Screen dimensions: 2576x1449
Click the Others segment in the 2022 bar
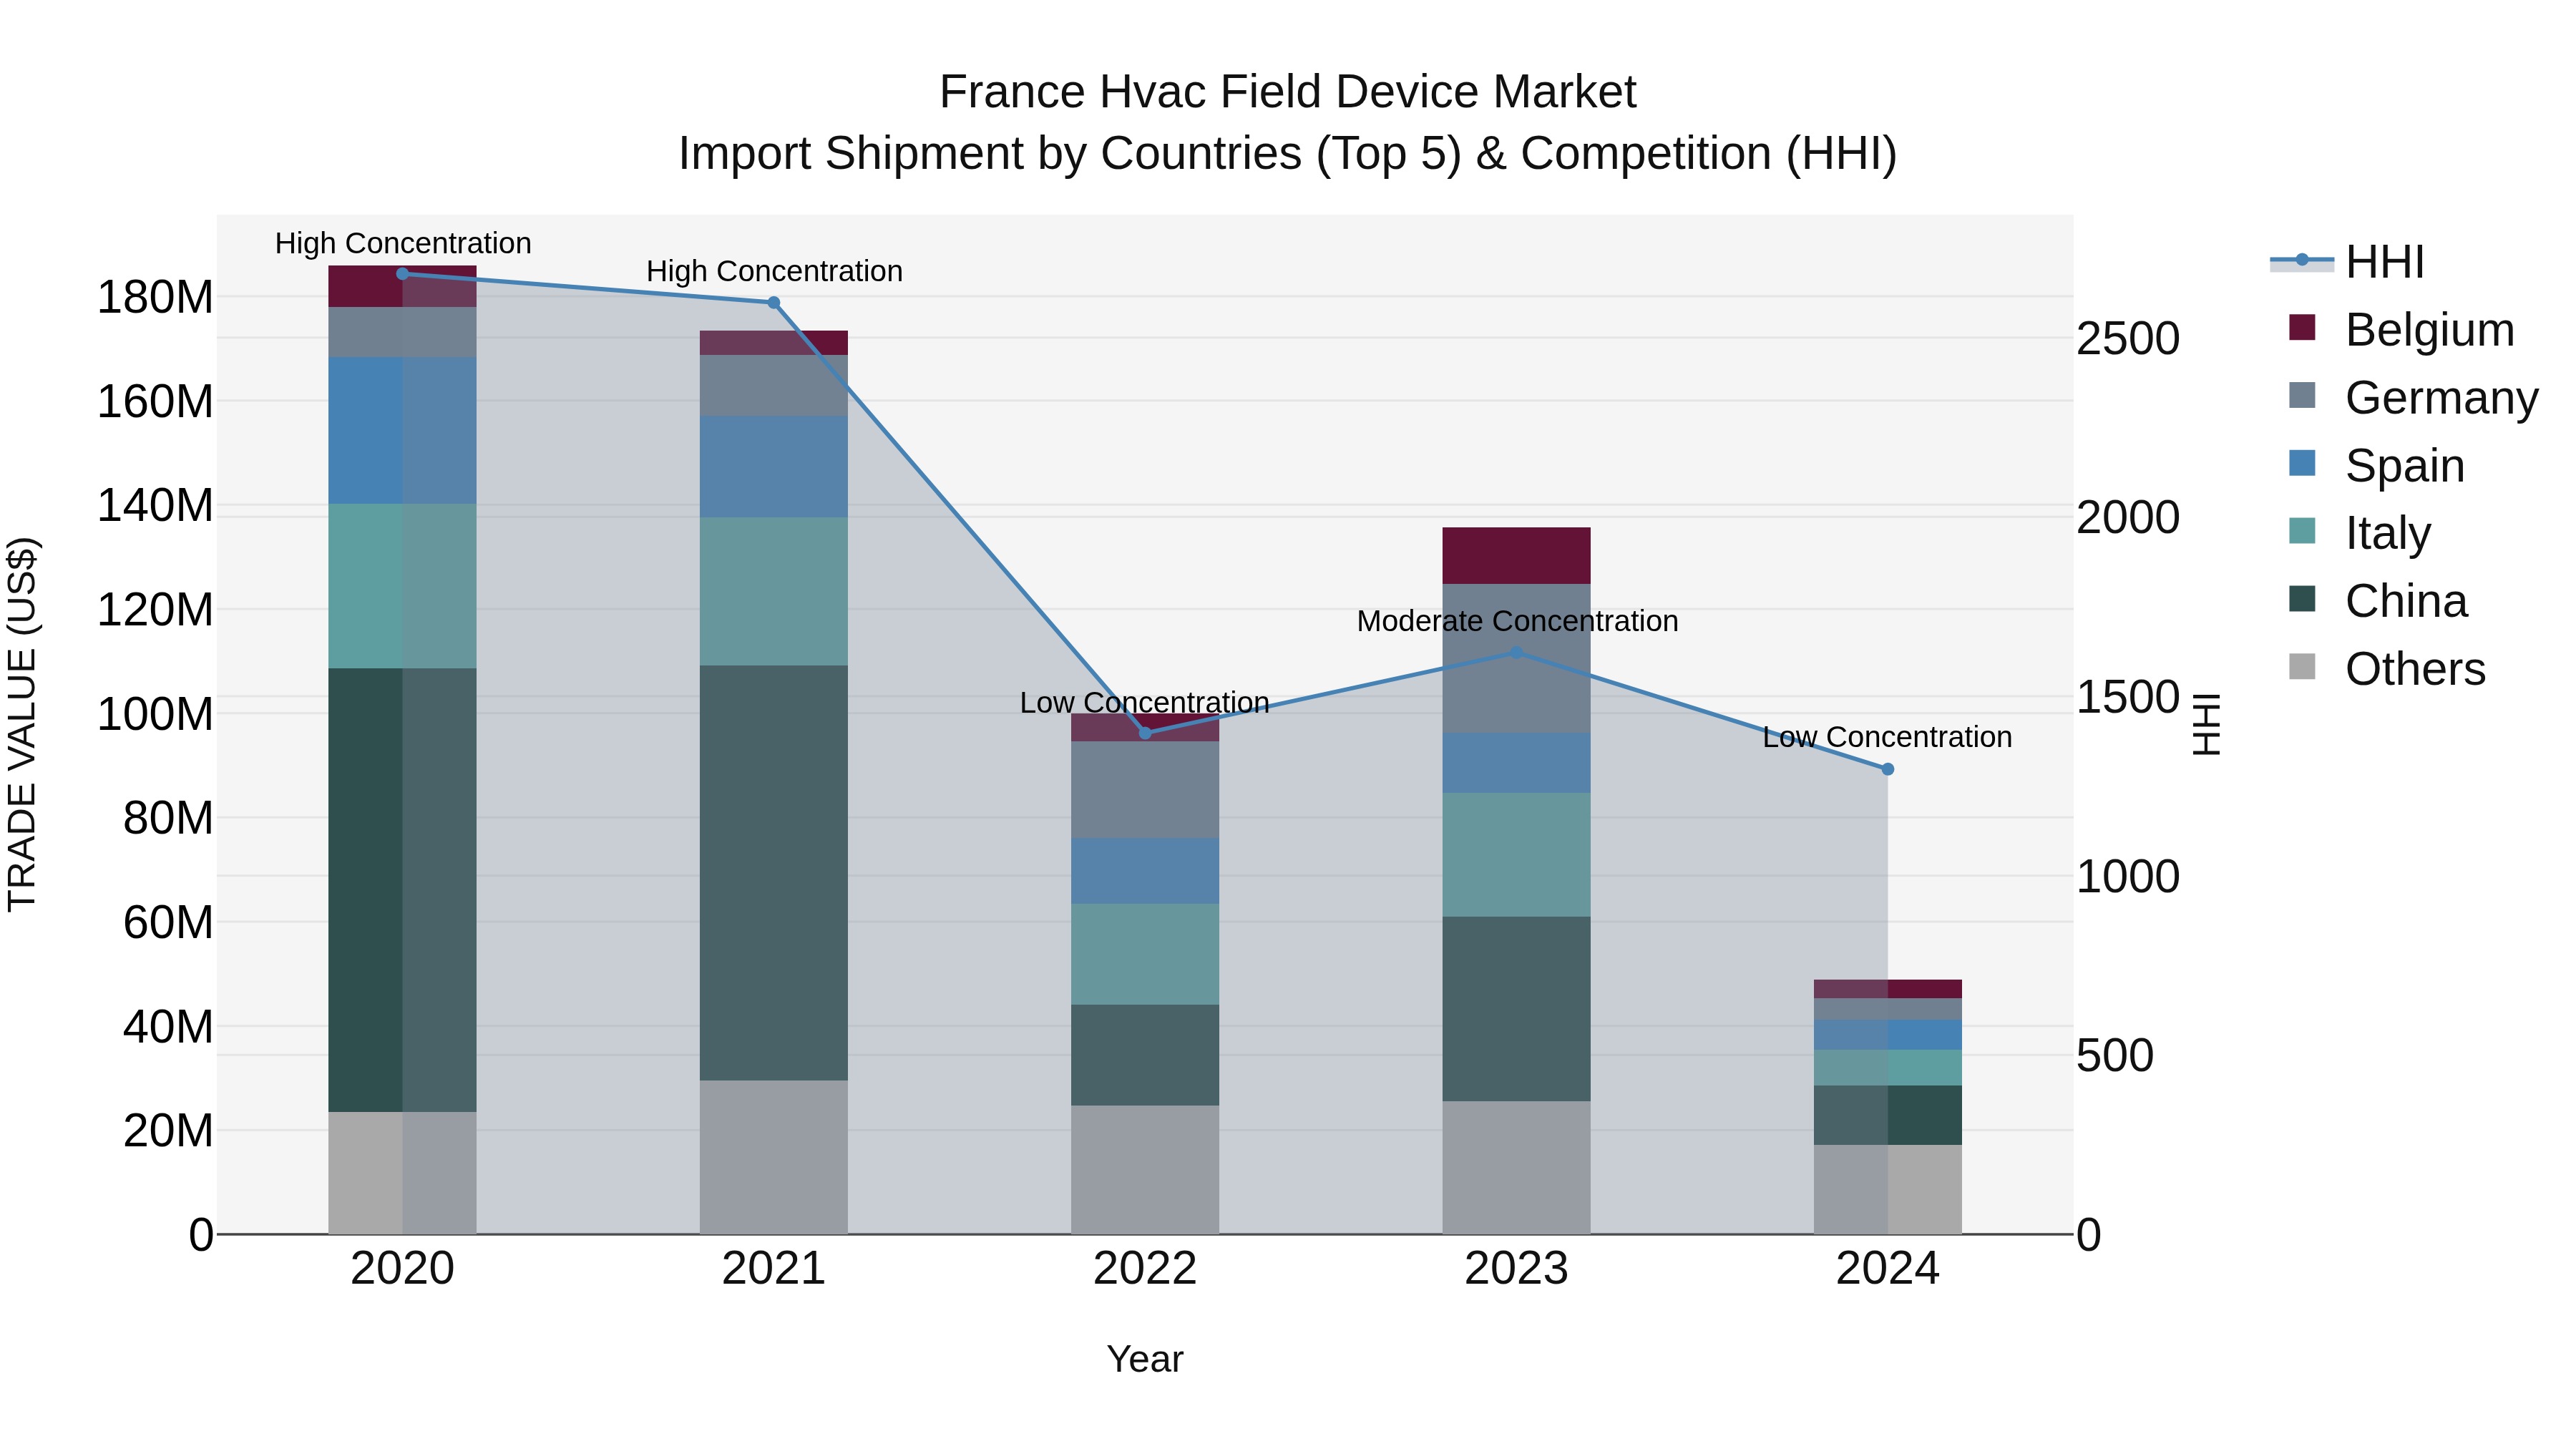(x=1146, y=1170)
